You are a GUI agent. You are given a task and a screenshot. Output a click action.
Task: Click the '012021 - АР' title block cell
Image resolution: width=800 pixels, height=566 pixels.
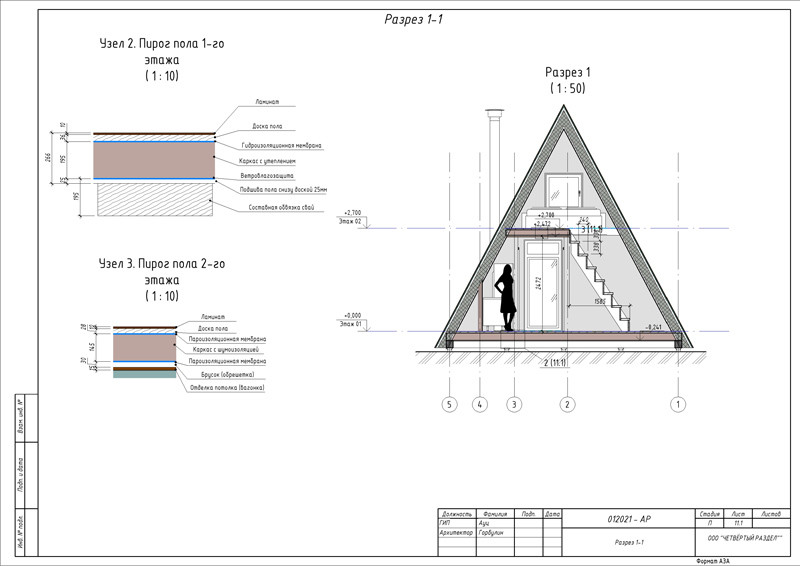pyautogui.click(x=627, y=520)
